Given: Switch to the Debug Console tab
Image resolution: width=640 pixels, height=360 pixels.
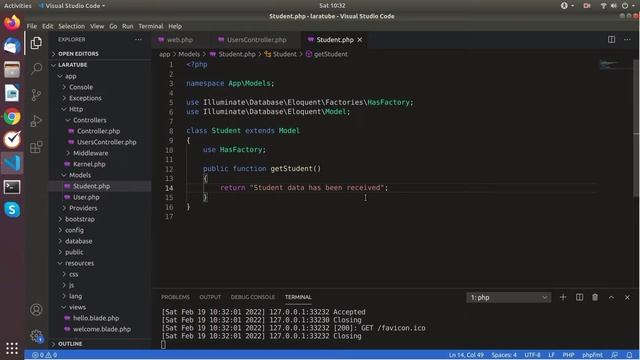Looking at the screenshot, I should (x=253, y=297).
